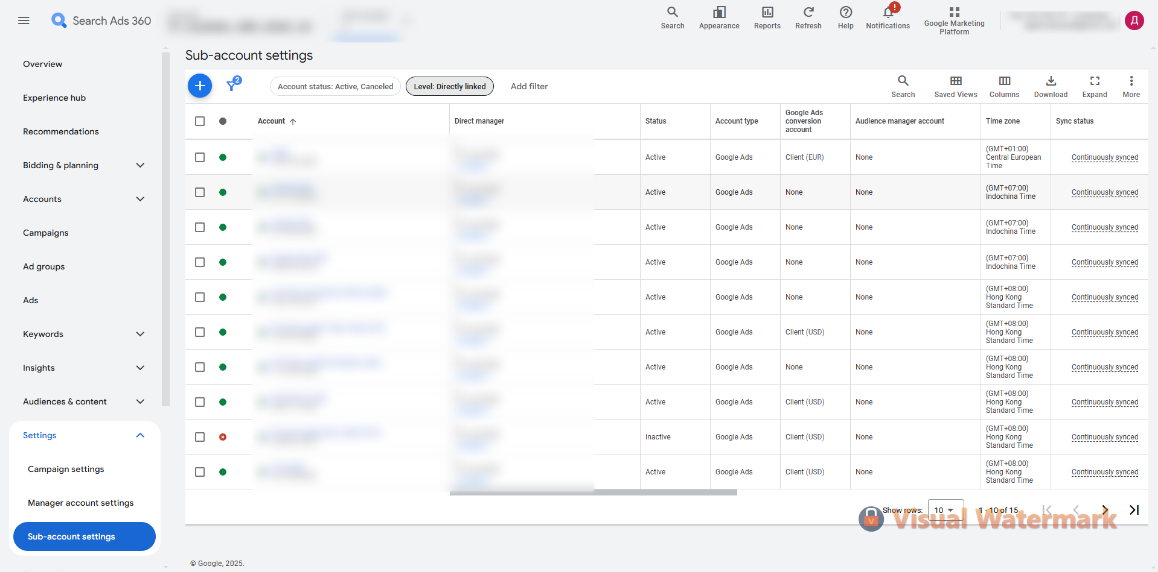Jump to the last page of results

(1134, 510)
